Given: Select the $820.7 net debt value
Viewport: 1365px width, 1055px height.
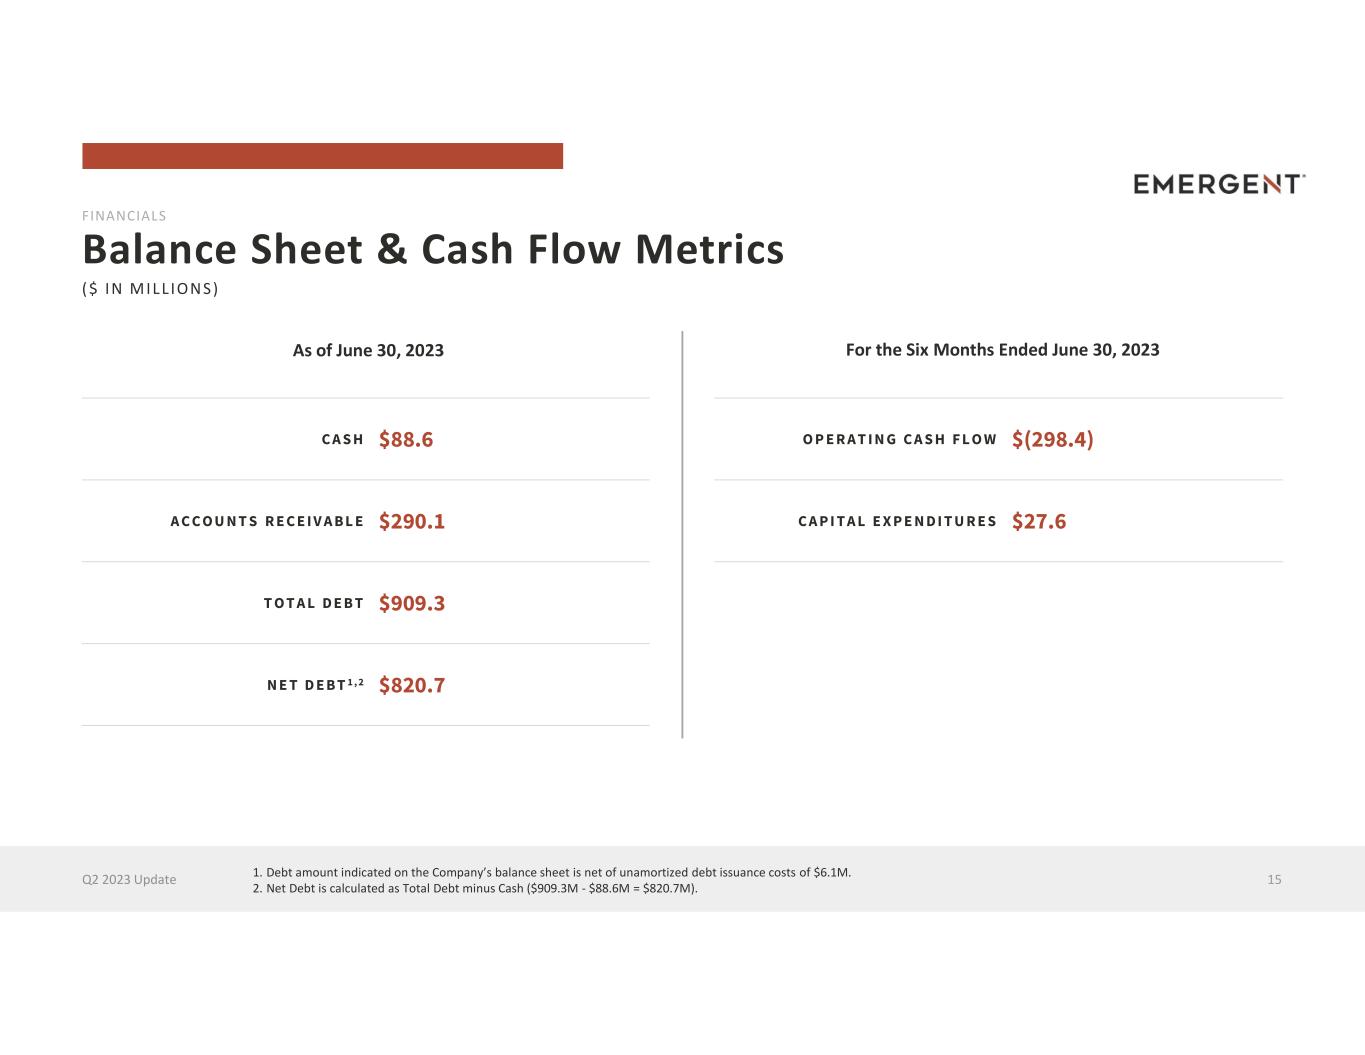Looking at the screenshot, I should pyautogui.click(x=412, y=685).
